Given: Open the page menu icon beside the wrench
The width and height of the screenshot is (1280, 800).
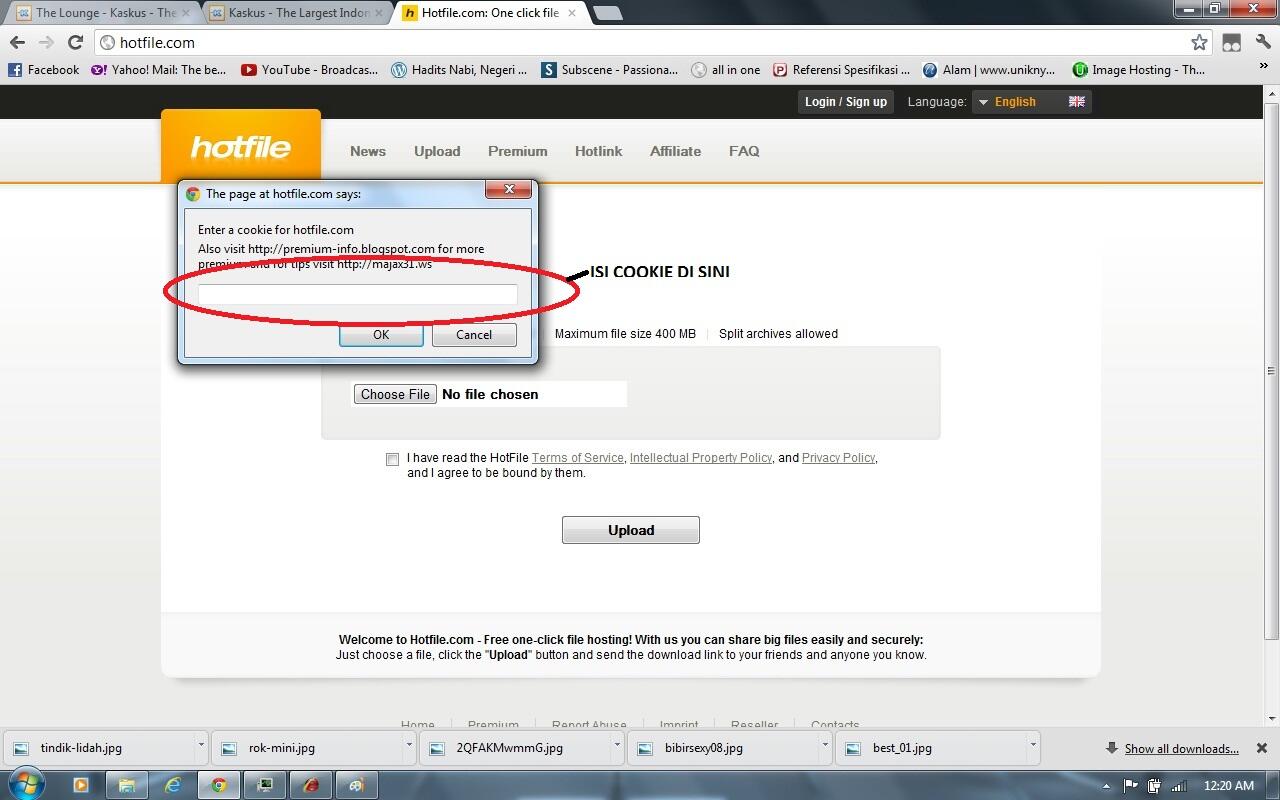Looking at the screenshot, I should click(1232, 42).
